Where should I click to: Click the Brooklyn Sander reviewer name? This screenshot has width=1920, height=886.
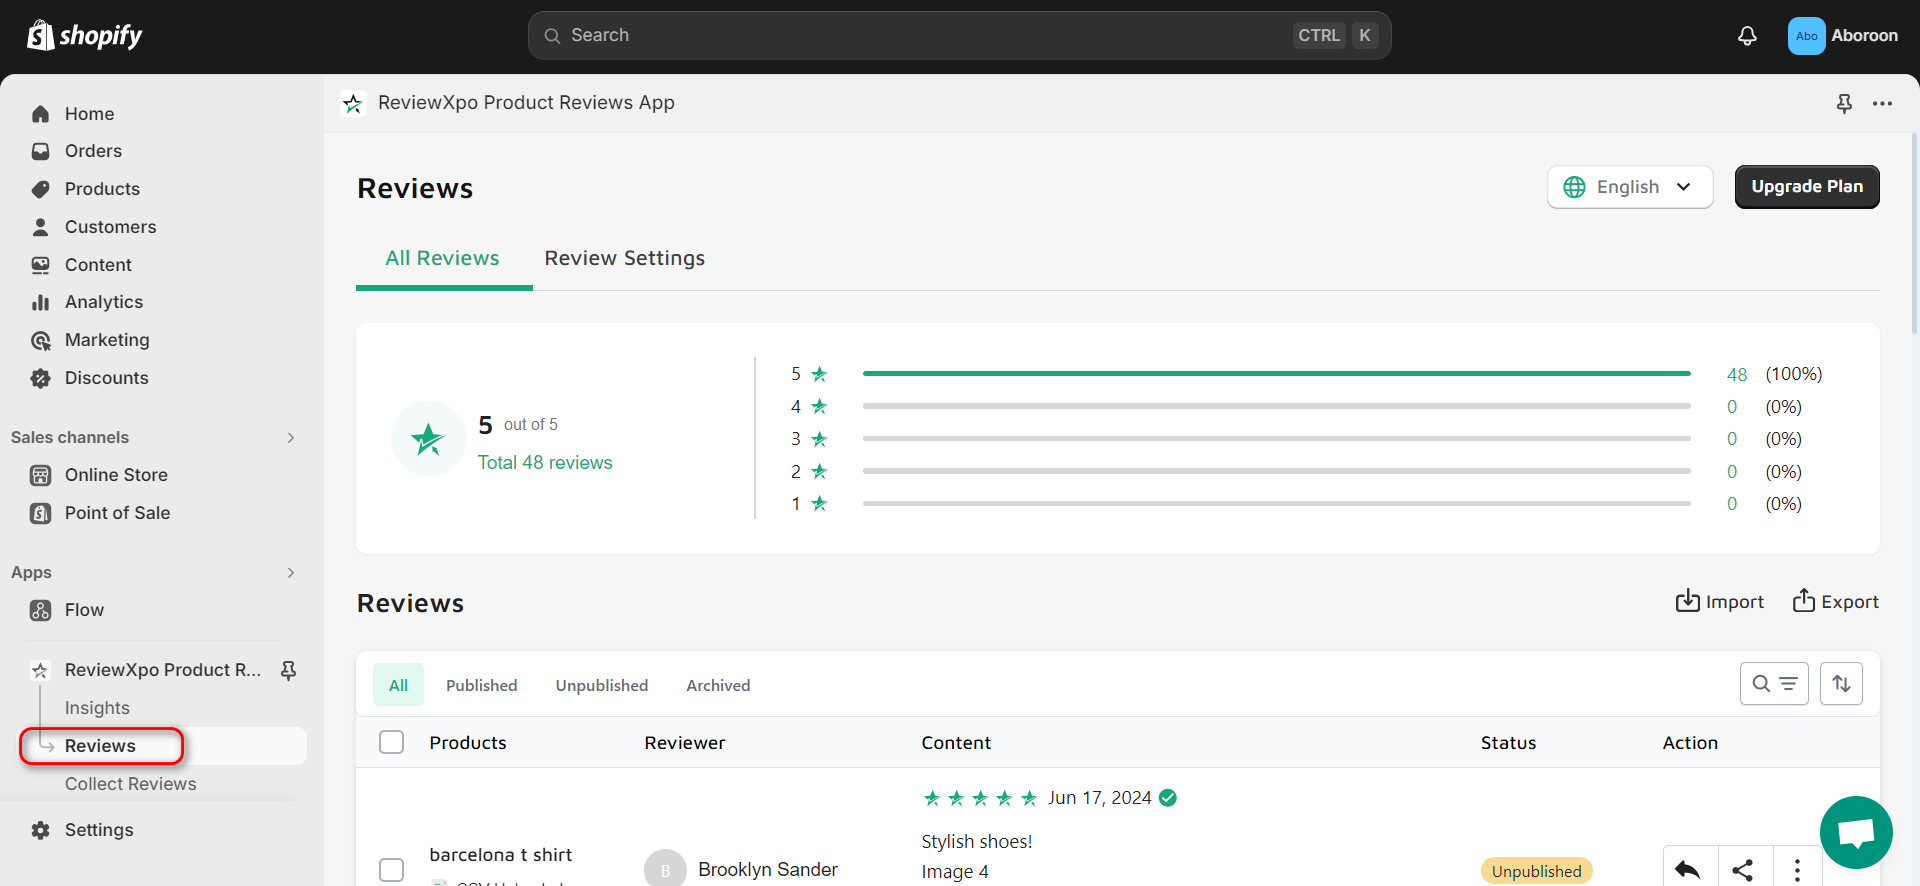click(x=768, y=870)
